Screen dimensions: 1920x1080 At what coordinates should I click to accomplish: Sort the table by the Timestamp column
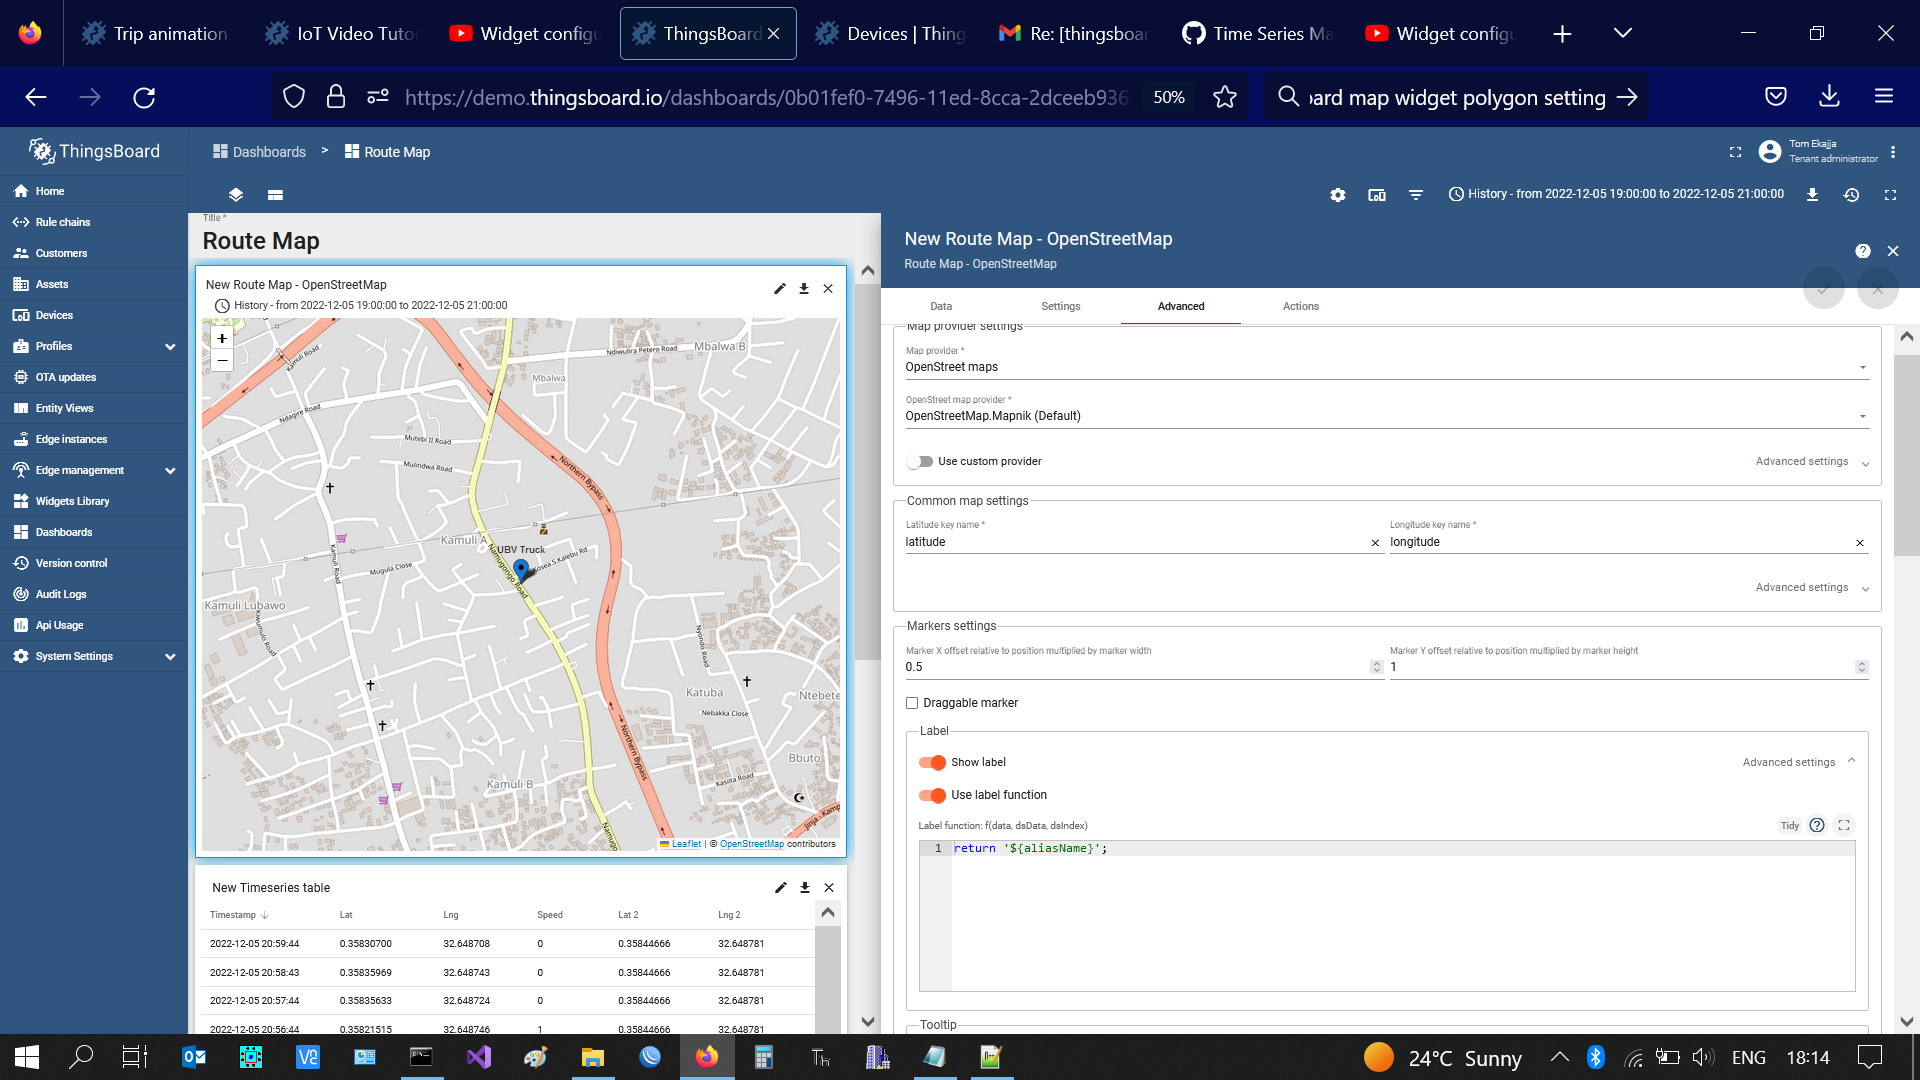coord(237,914)
